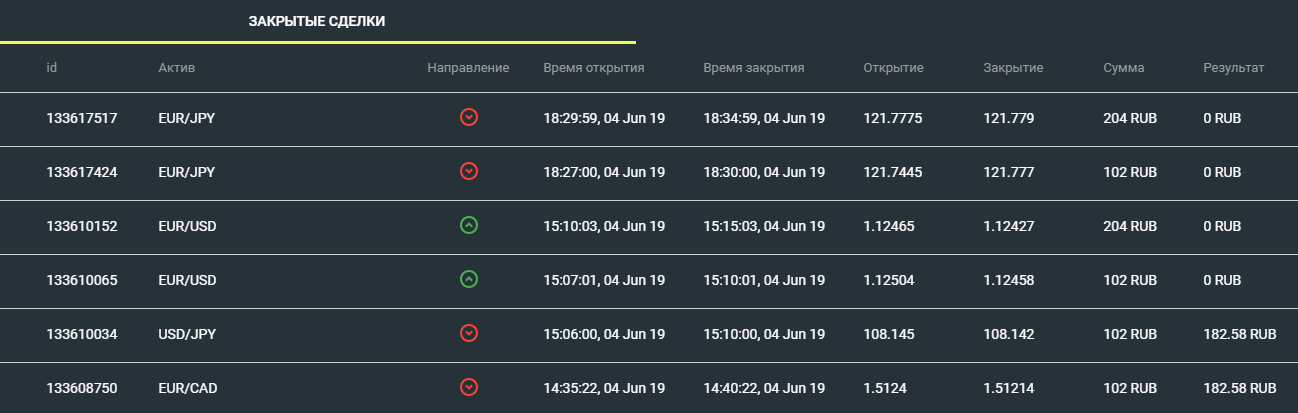Select trade id 133608750

82,387
